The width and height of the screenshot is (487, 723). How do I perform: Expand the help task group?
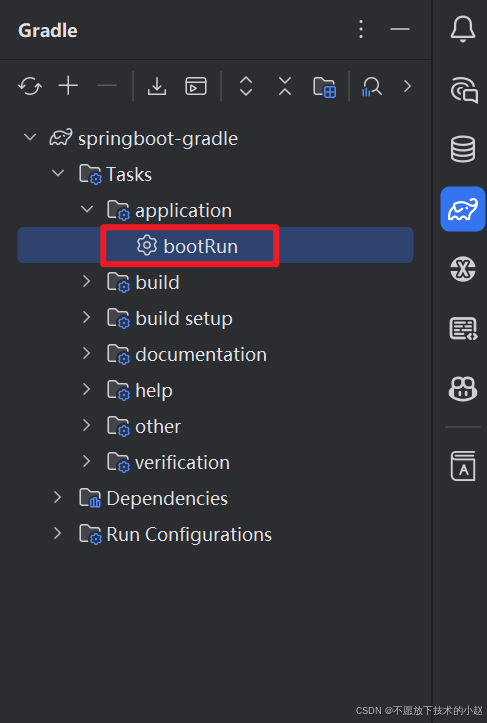tap(86, 389)
